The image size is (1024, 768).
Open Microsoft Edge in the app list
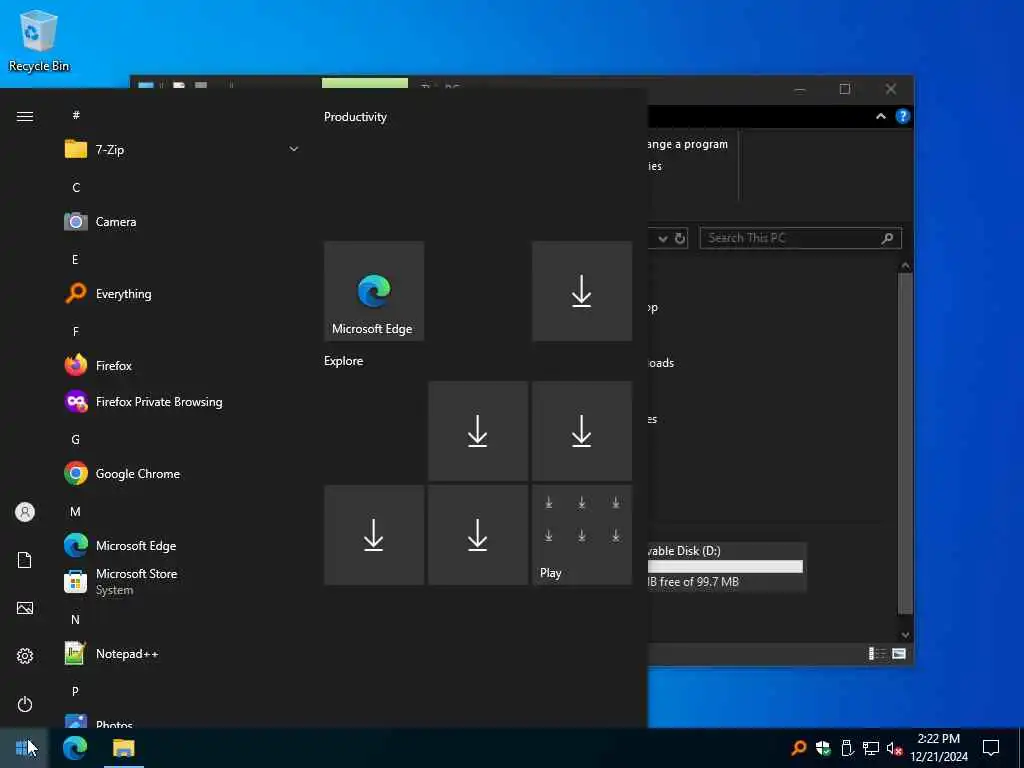182,545
